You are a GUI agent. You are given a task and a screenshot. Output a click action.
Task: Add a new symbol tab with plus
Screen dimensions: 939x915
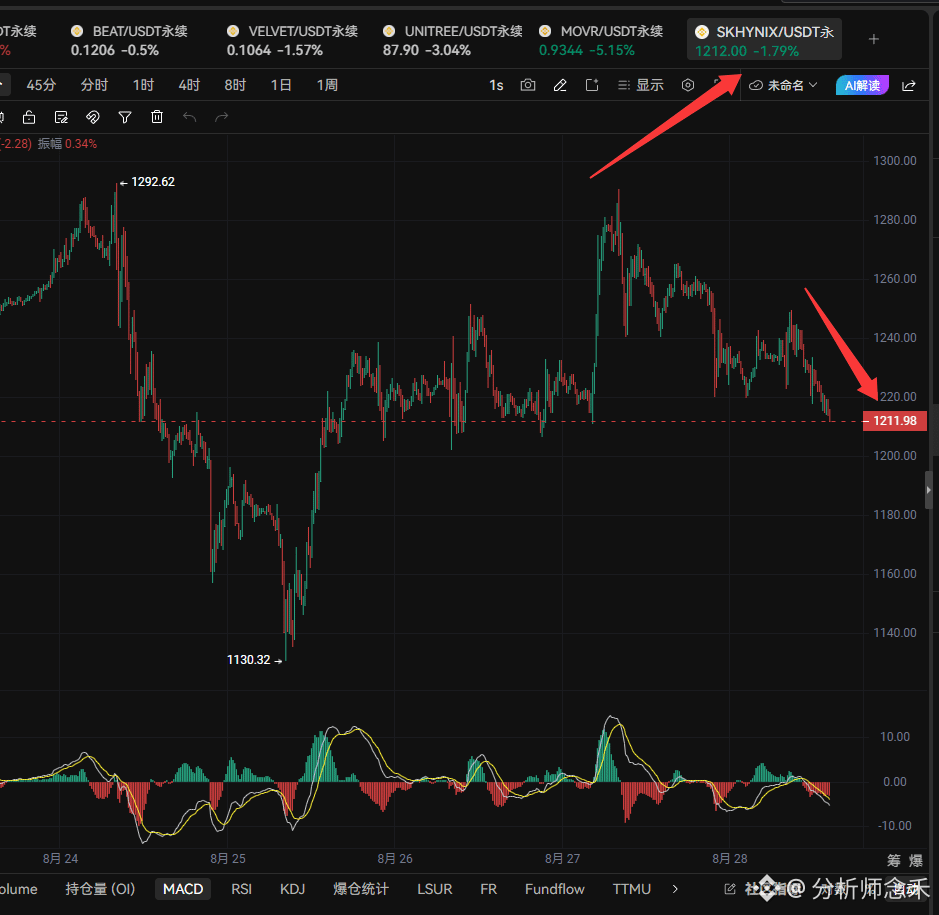[874, 40]
